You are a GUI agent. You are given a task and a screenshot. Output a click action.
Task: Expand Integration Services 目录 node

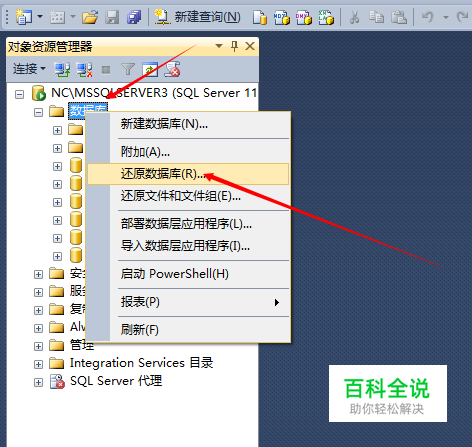(39, 364)
